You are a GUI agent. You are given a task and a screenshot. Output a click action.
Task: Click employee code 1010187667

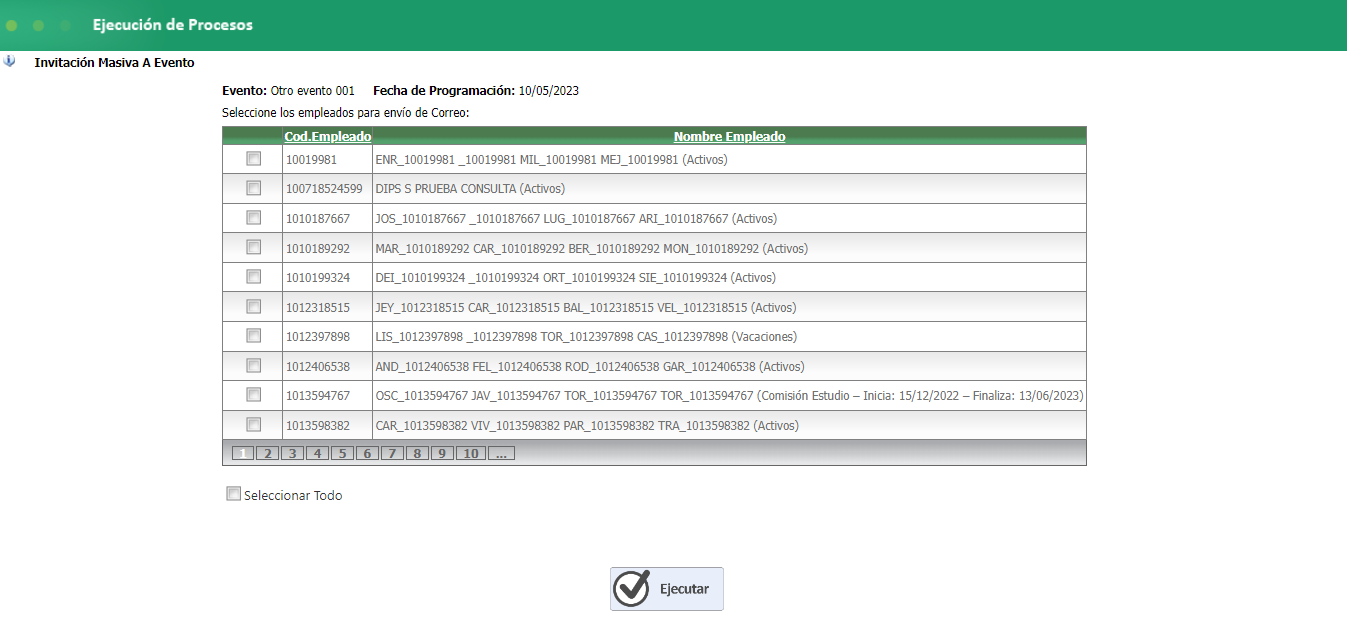click(x=318, y=218)
